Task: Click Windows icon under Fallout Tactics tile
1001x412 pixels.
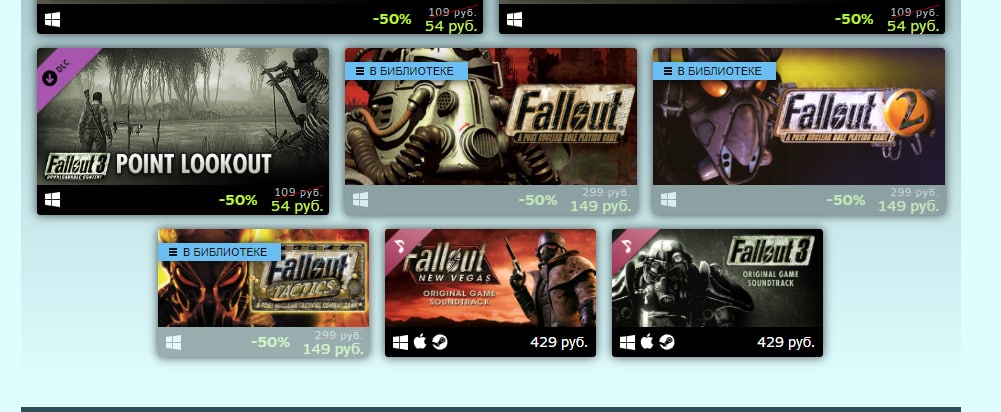Action: [174, 342]
